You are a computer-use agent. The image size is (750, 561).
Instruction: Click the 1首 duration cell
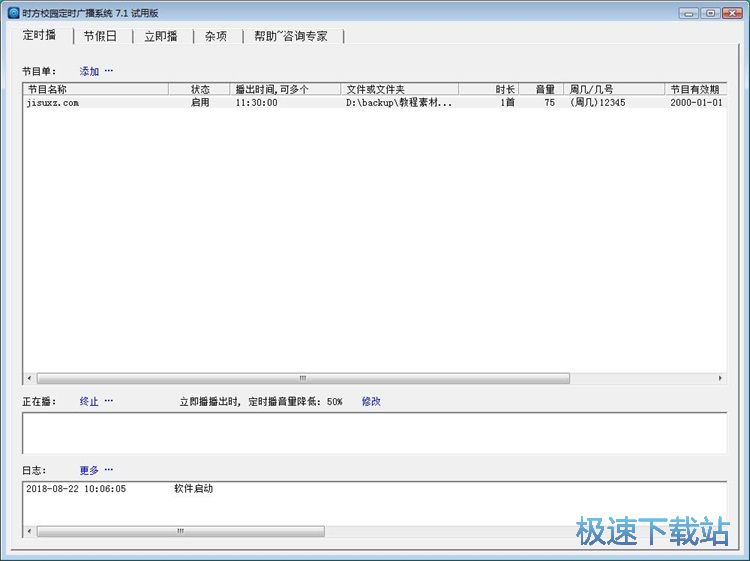(x=507, y=102)
